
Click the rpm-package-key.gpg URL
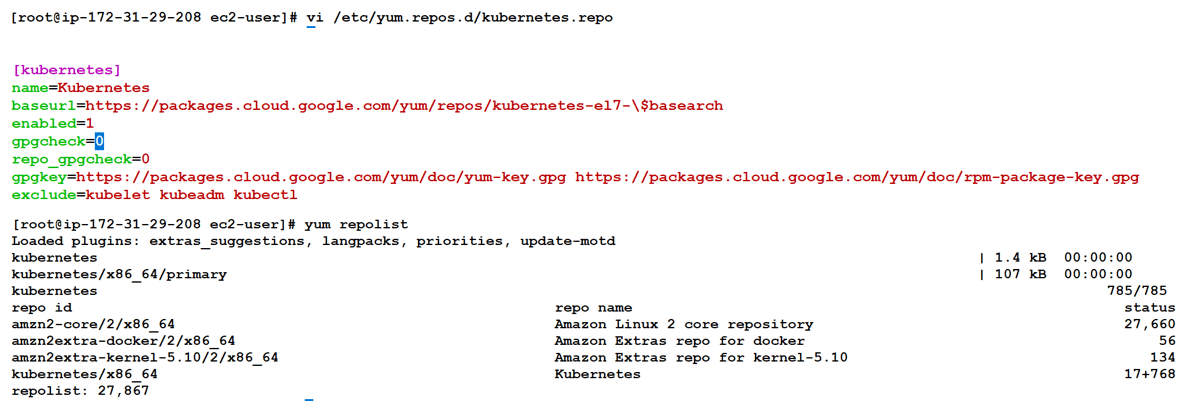(857, 177)
